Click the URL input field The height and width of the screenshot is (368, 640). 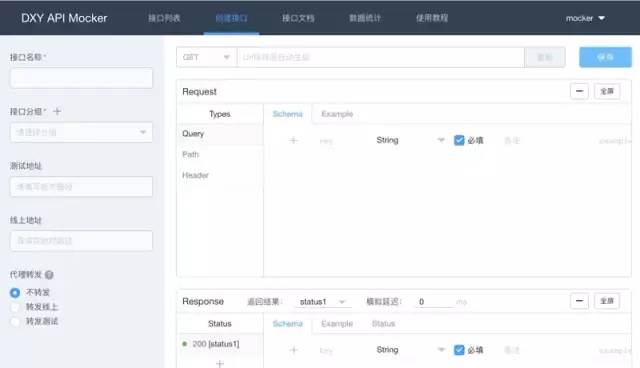click(x=380, y=57)
